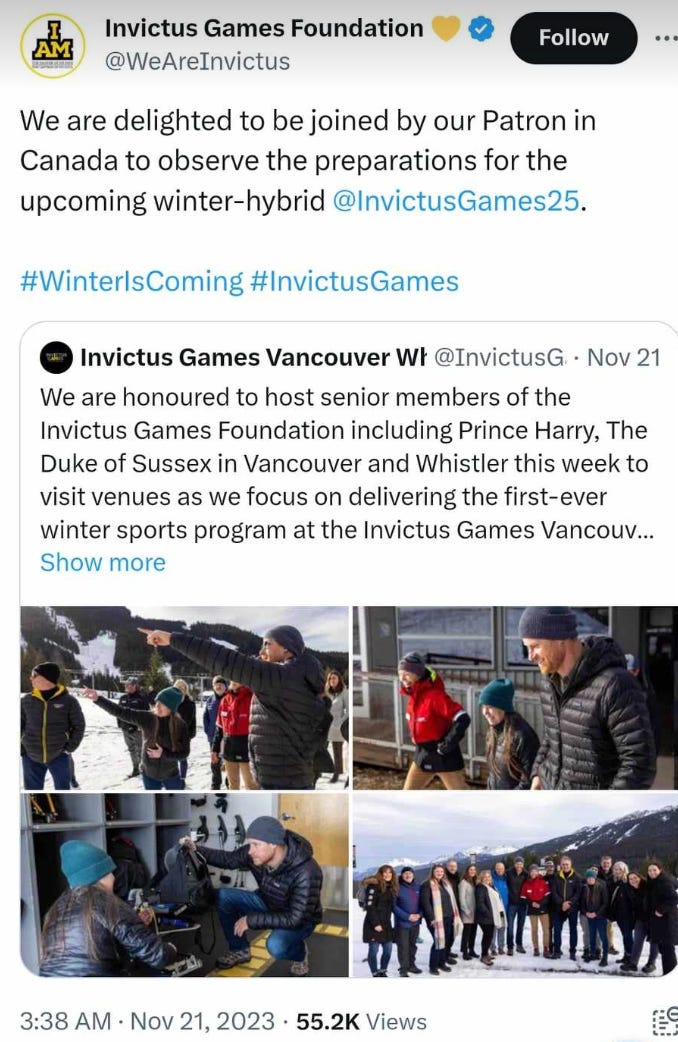
Task: Open the three-dot more options menu
Action: [665, 38]
